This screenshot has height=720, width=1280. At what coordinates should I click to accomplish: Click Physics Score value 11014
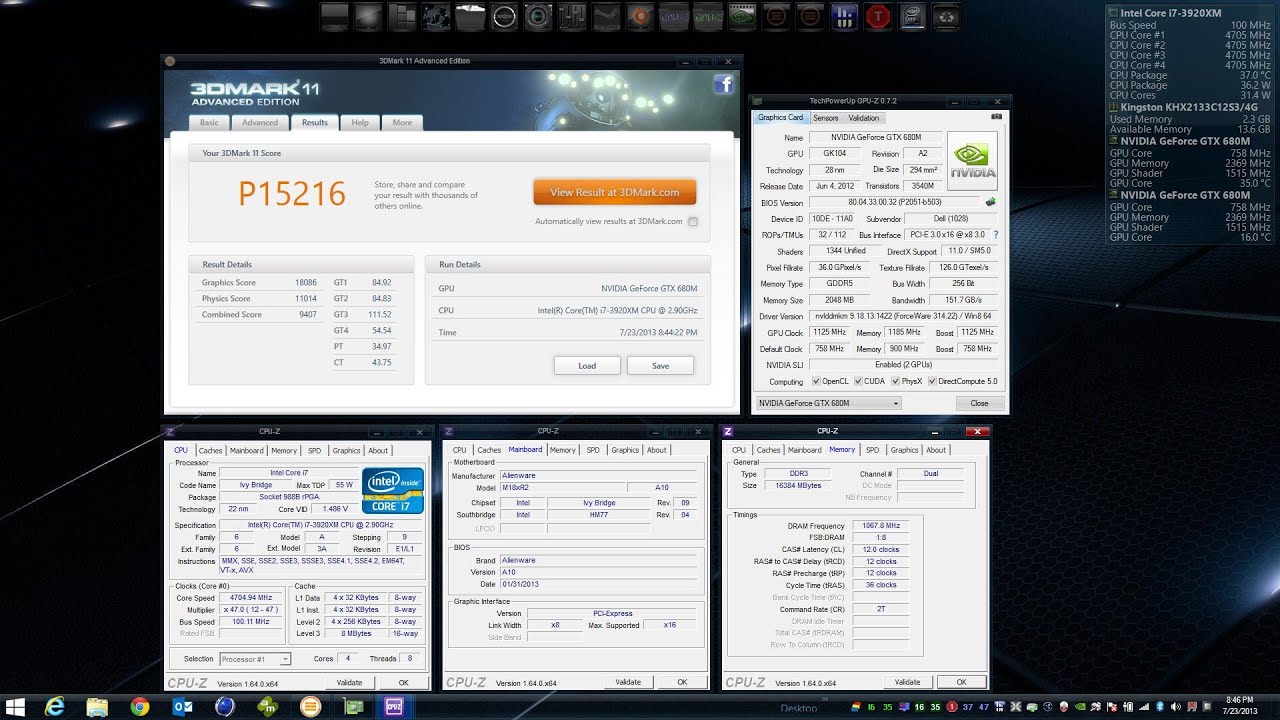point(305,299)
